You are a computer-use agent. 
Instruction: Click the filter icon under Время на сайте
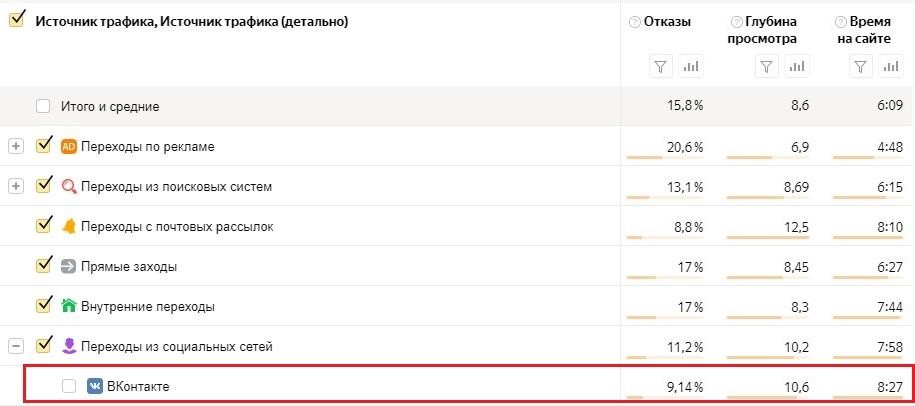860,67
